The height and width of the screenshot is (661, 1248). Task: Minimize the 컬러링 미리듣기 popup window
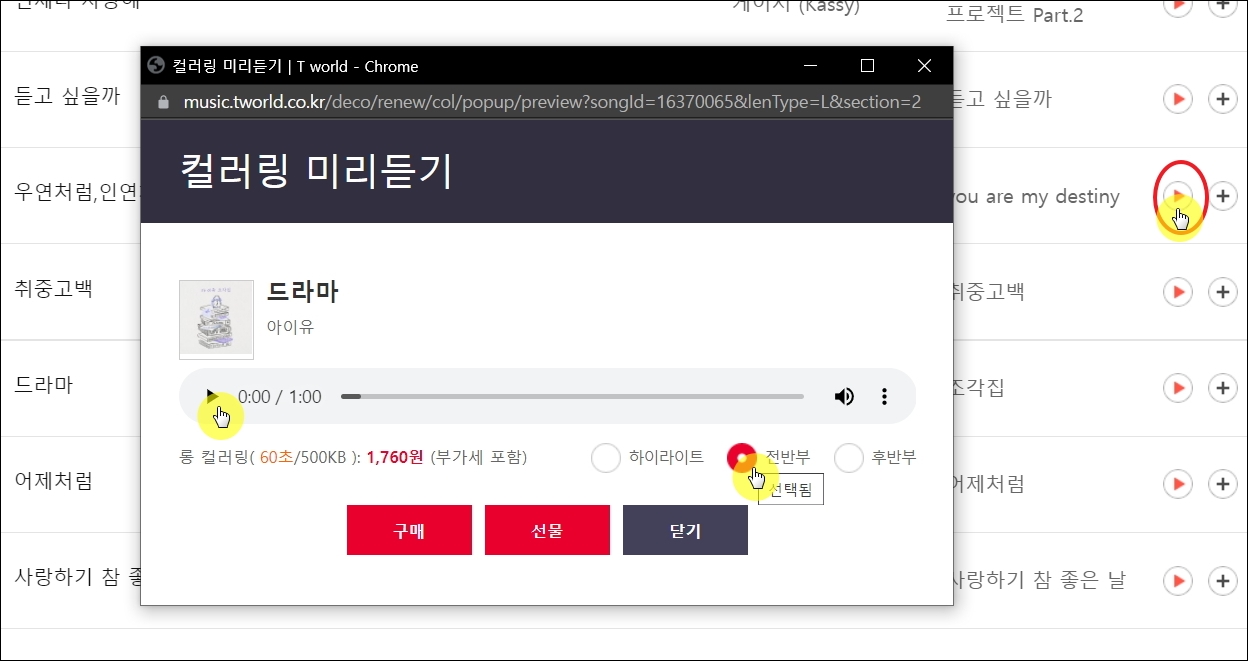coord(810,66)
